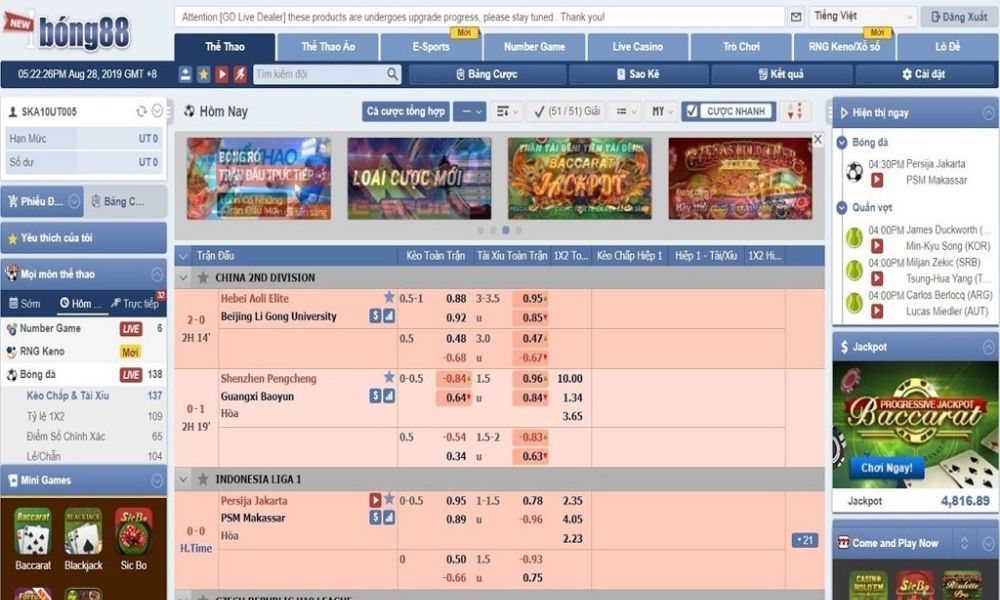Close the promotional banner carousel
The width and height of the screenshot is (1000, 600).
coord(818,139)
